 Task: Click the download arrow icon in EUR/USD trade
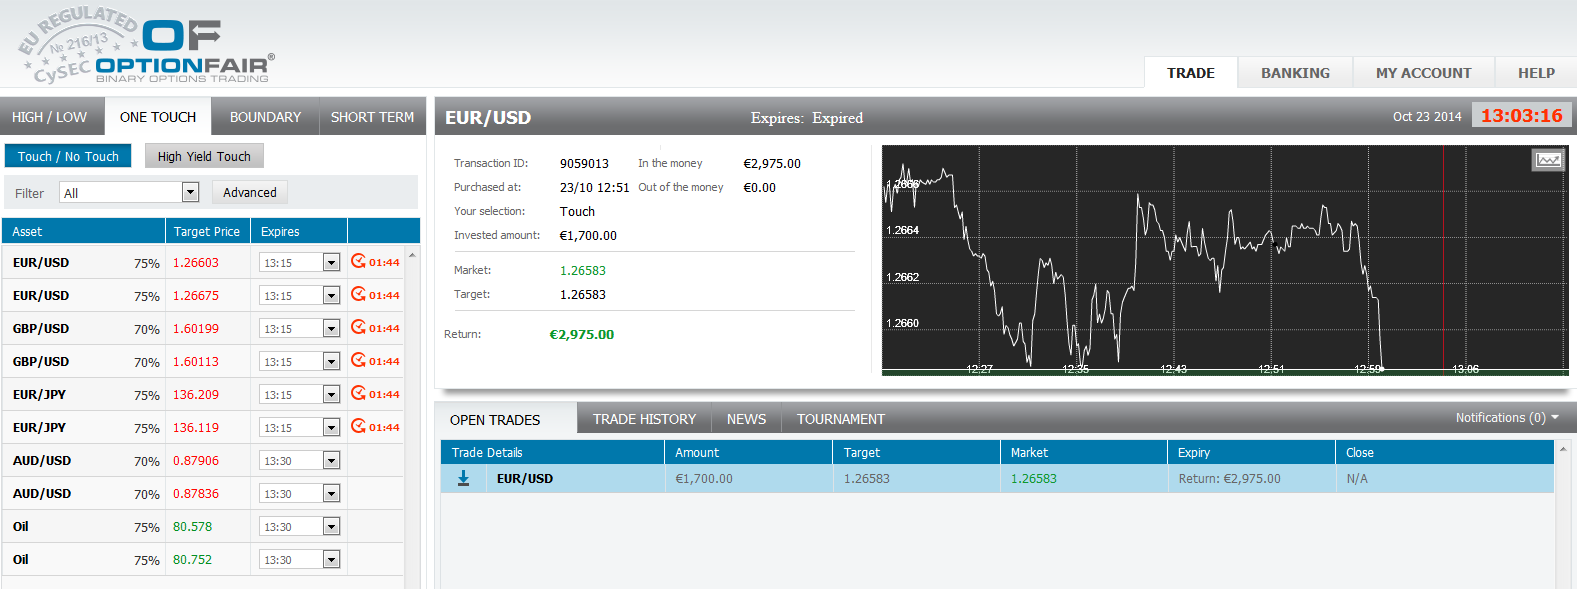click(x=463, y=479)
